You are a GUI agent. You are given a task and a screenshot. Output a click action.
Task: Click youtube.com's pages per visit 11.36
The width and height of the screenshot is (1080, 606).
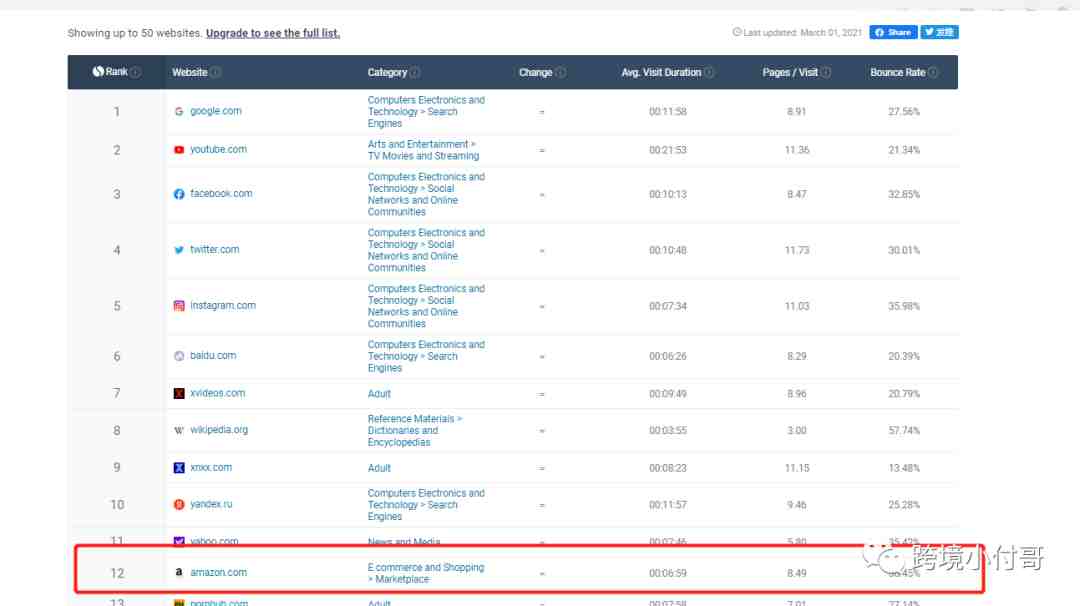click(797, 150)
